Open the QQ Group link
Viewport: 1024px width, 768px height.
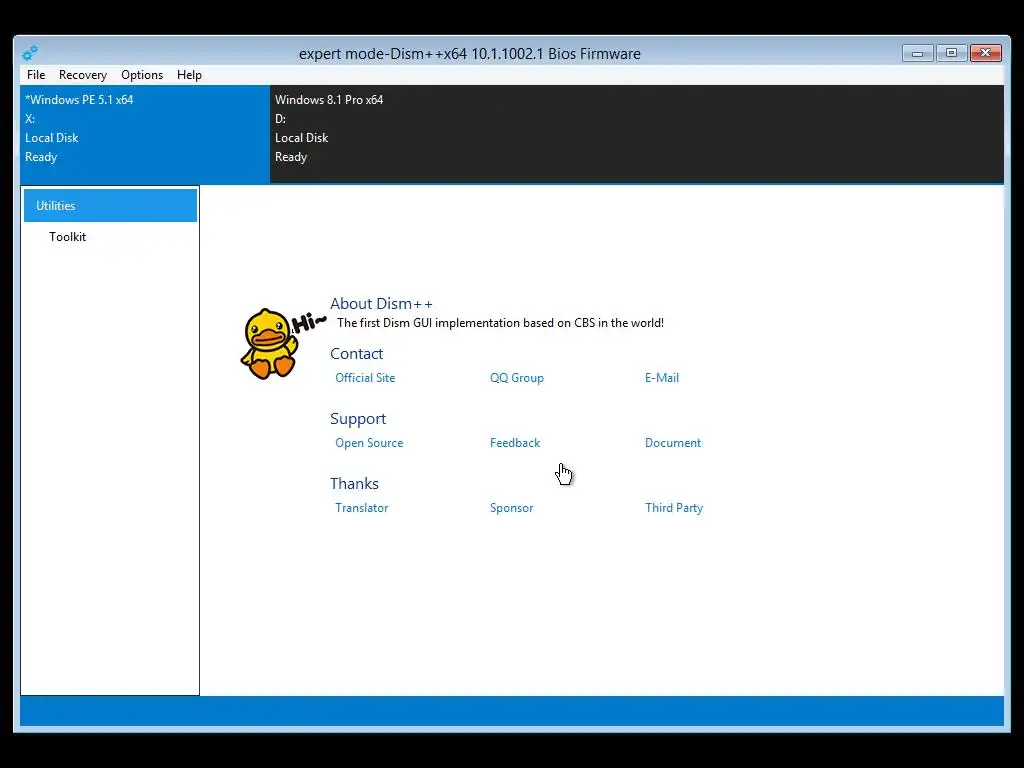[x=517, y=378]
